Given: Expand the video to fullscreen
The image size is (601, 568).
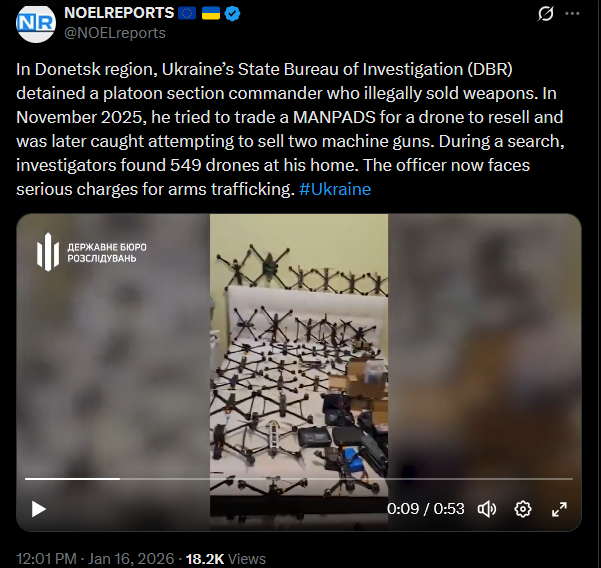Looking at the screenshot, I should 559,509.
